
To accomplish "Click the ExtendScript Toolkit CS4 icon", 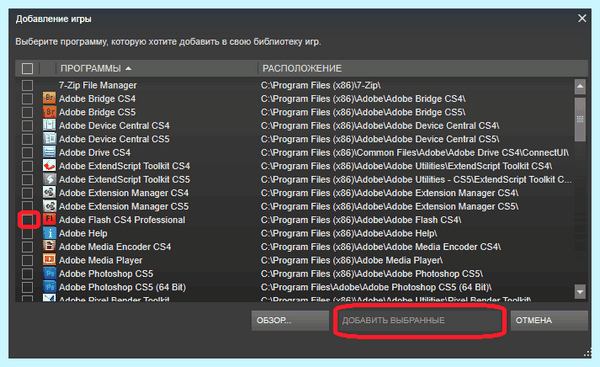I will click(x=49, y=166).
